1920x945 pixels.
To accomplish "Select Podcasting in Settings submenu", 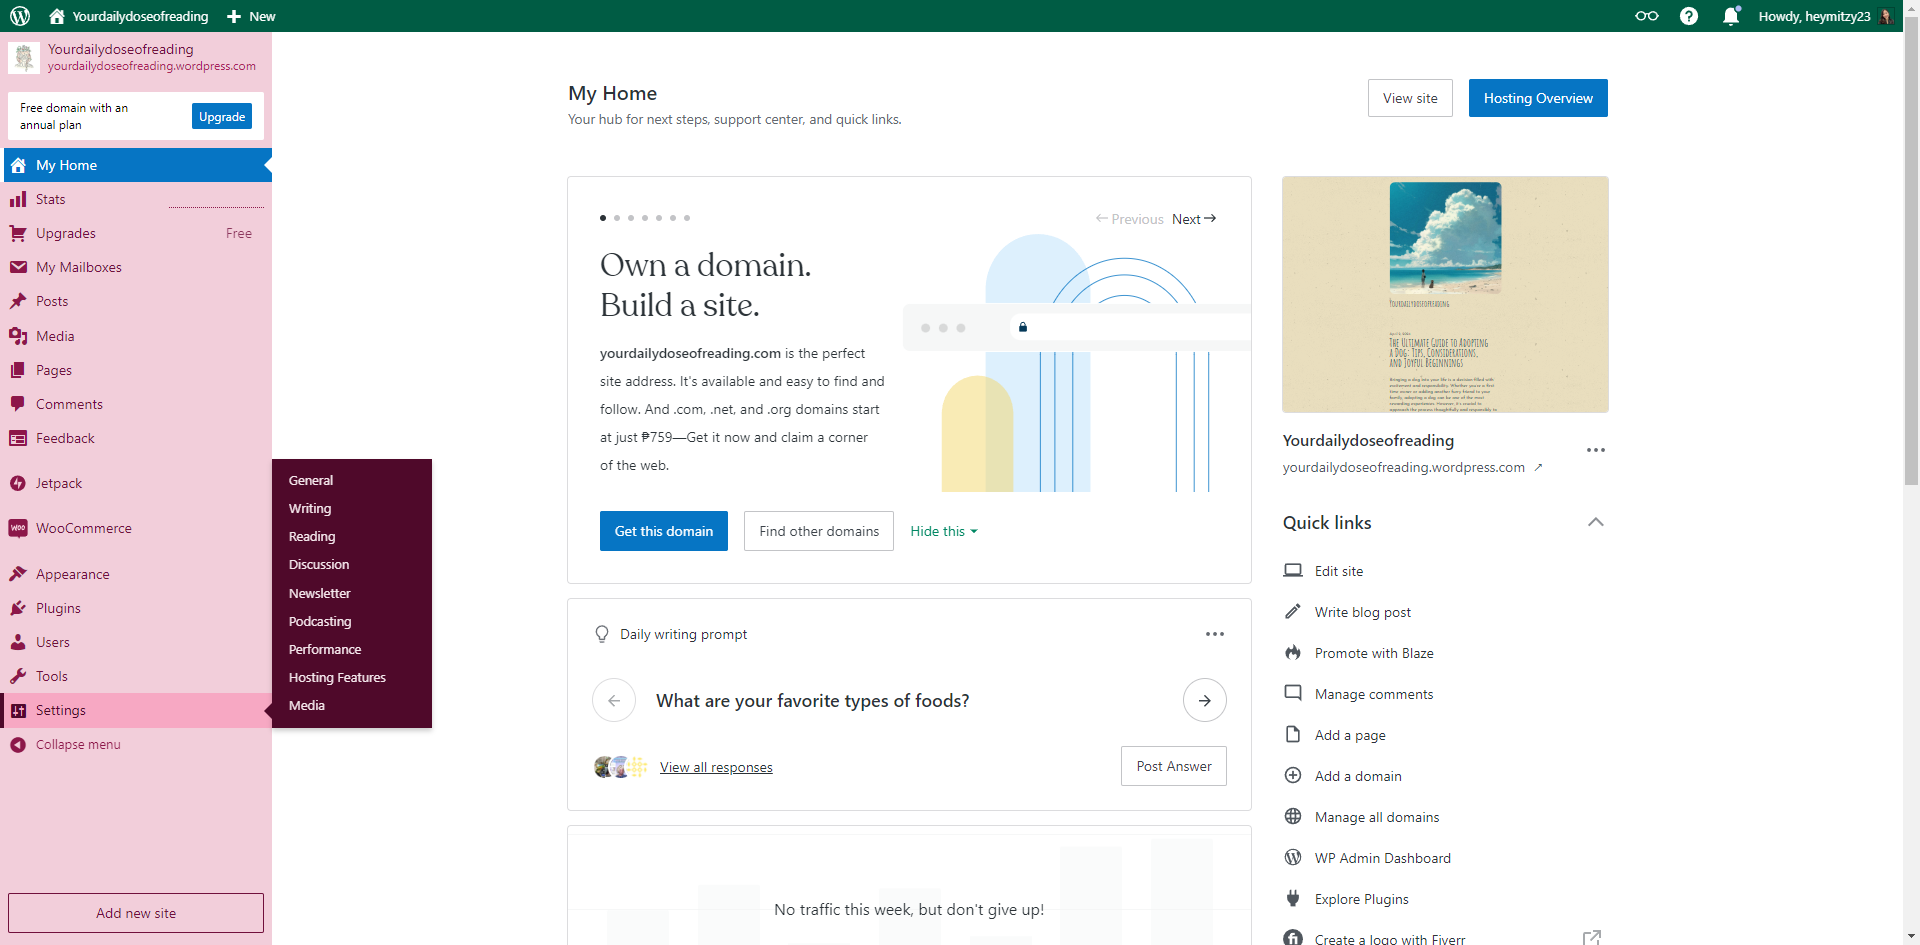I will pos(320,621).
